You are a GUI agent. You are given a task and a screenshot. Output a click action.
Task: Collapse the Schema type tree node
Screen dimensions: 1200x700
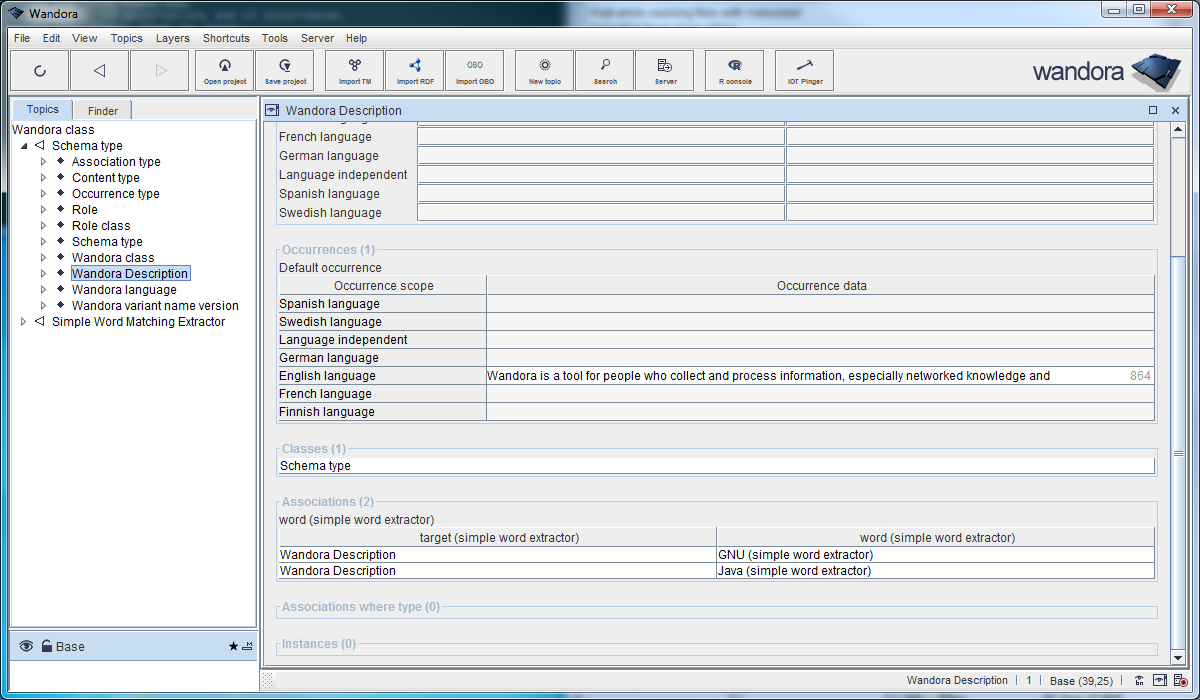click(24, 146)
